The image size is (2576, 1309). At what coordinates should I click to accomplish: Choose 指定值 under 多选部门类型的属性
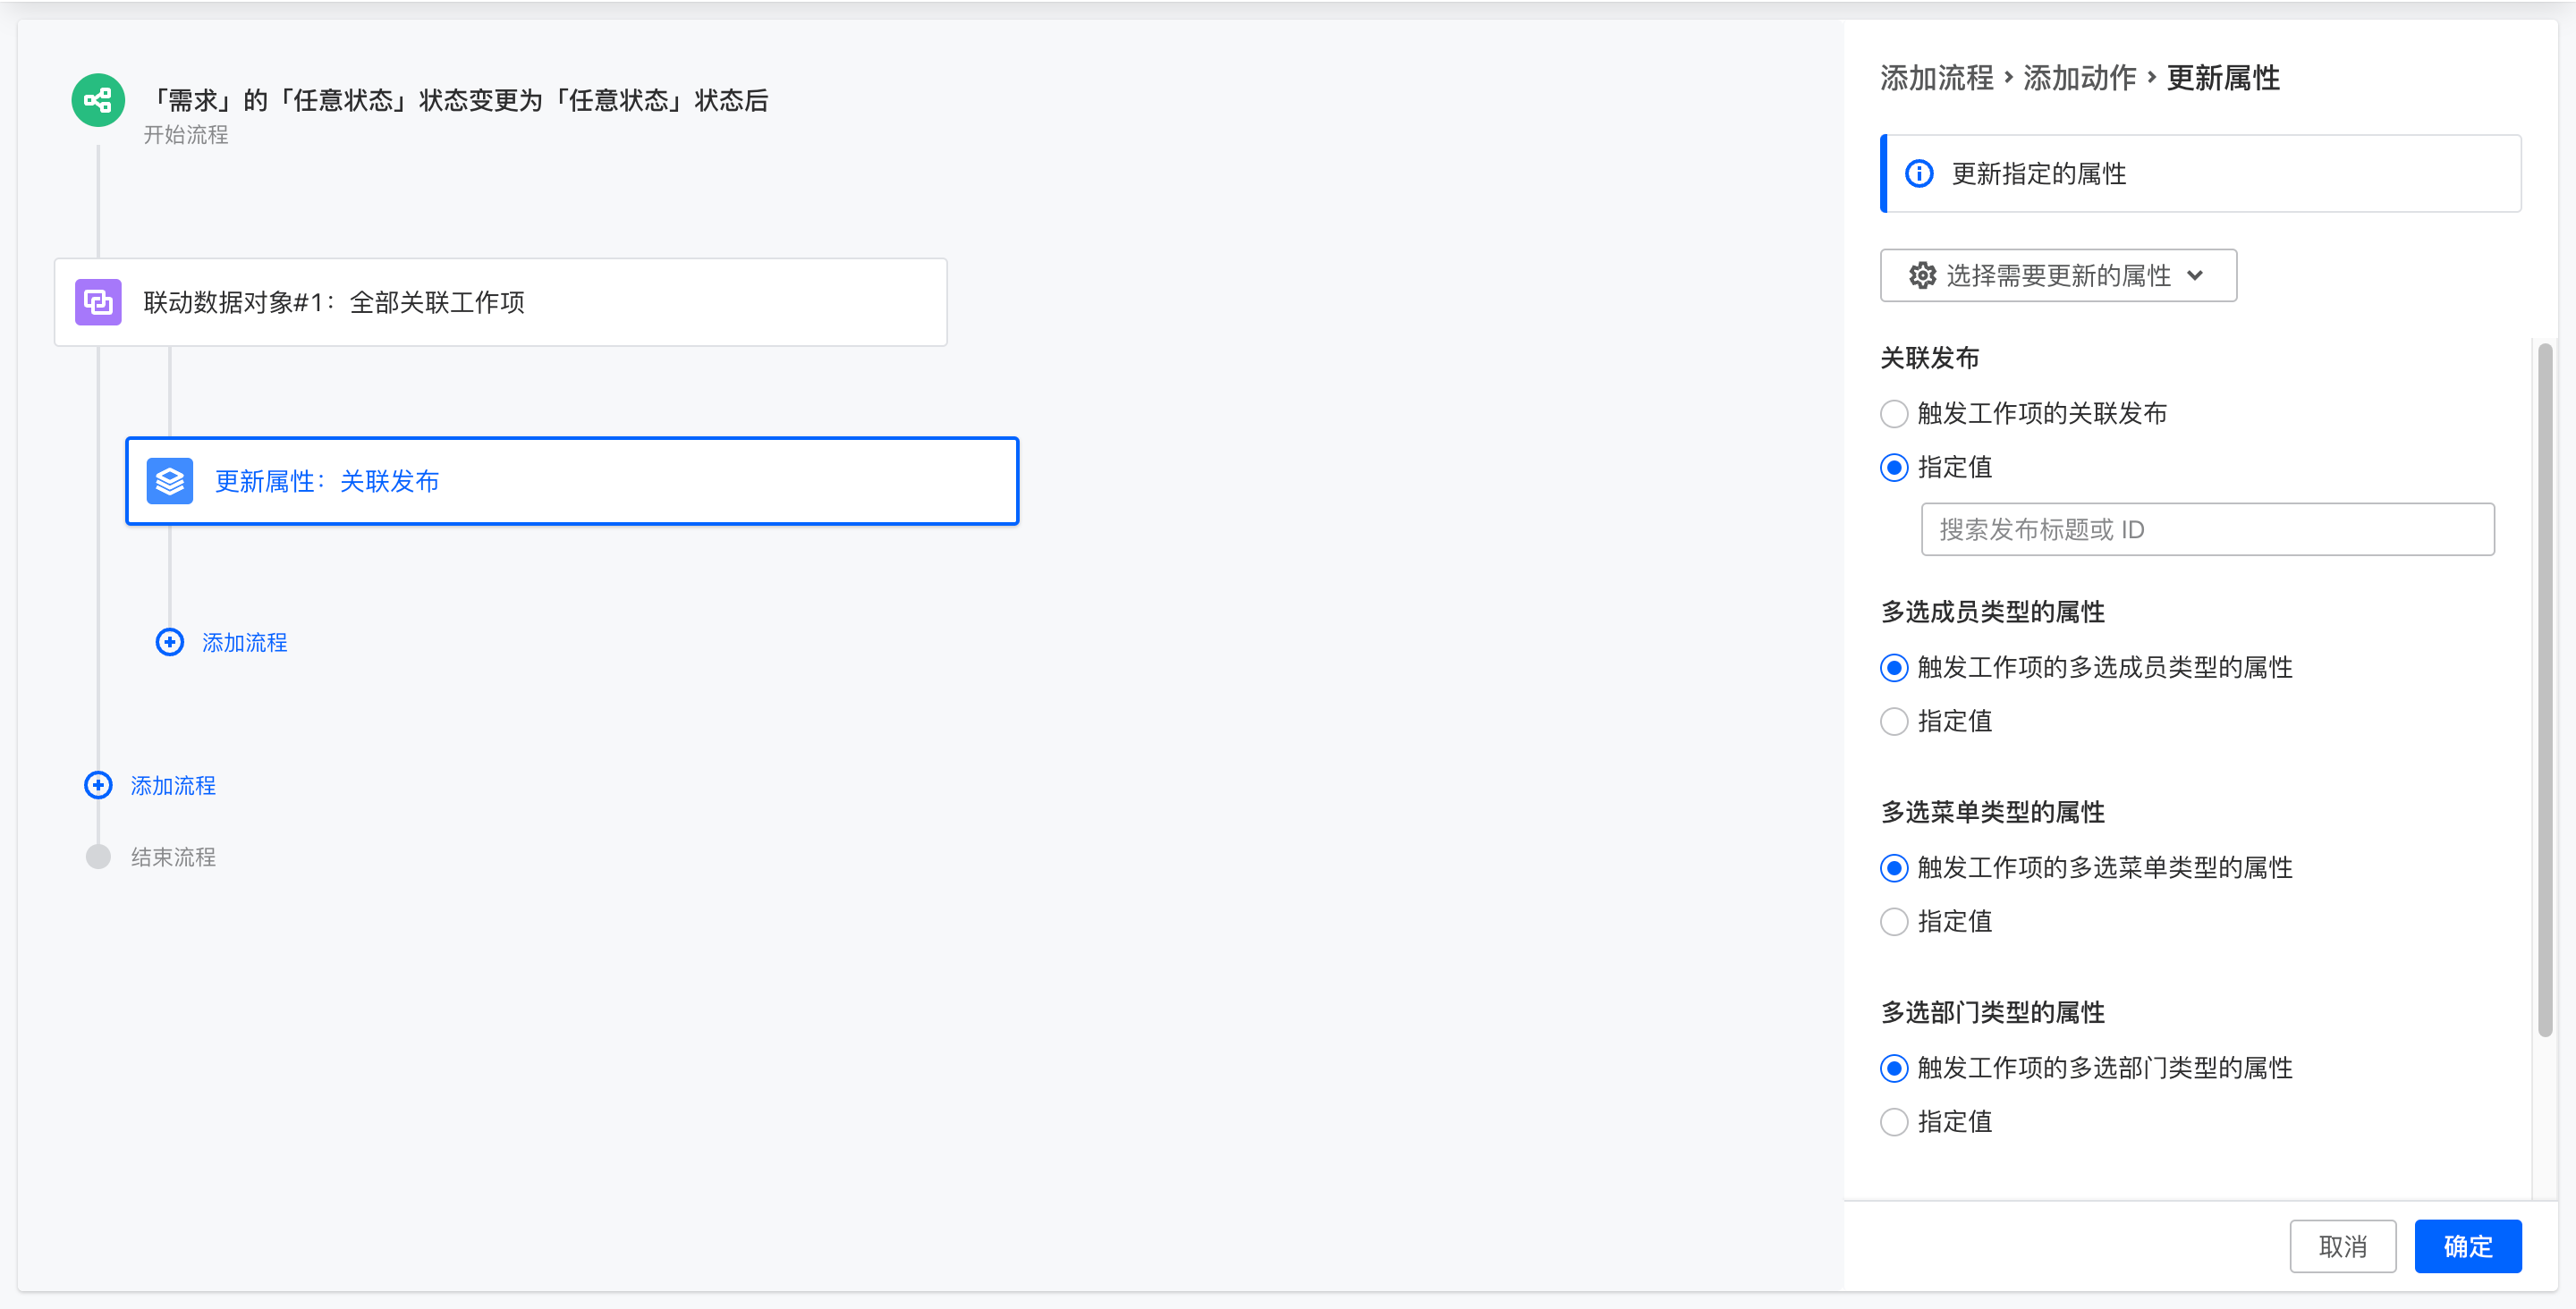point(1894,1122)
